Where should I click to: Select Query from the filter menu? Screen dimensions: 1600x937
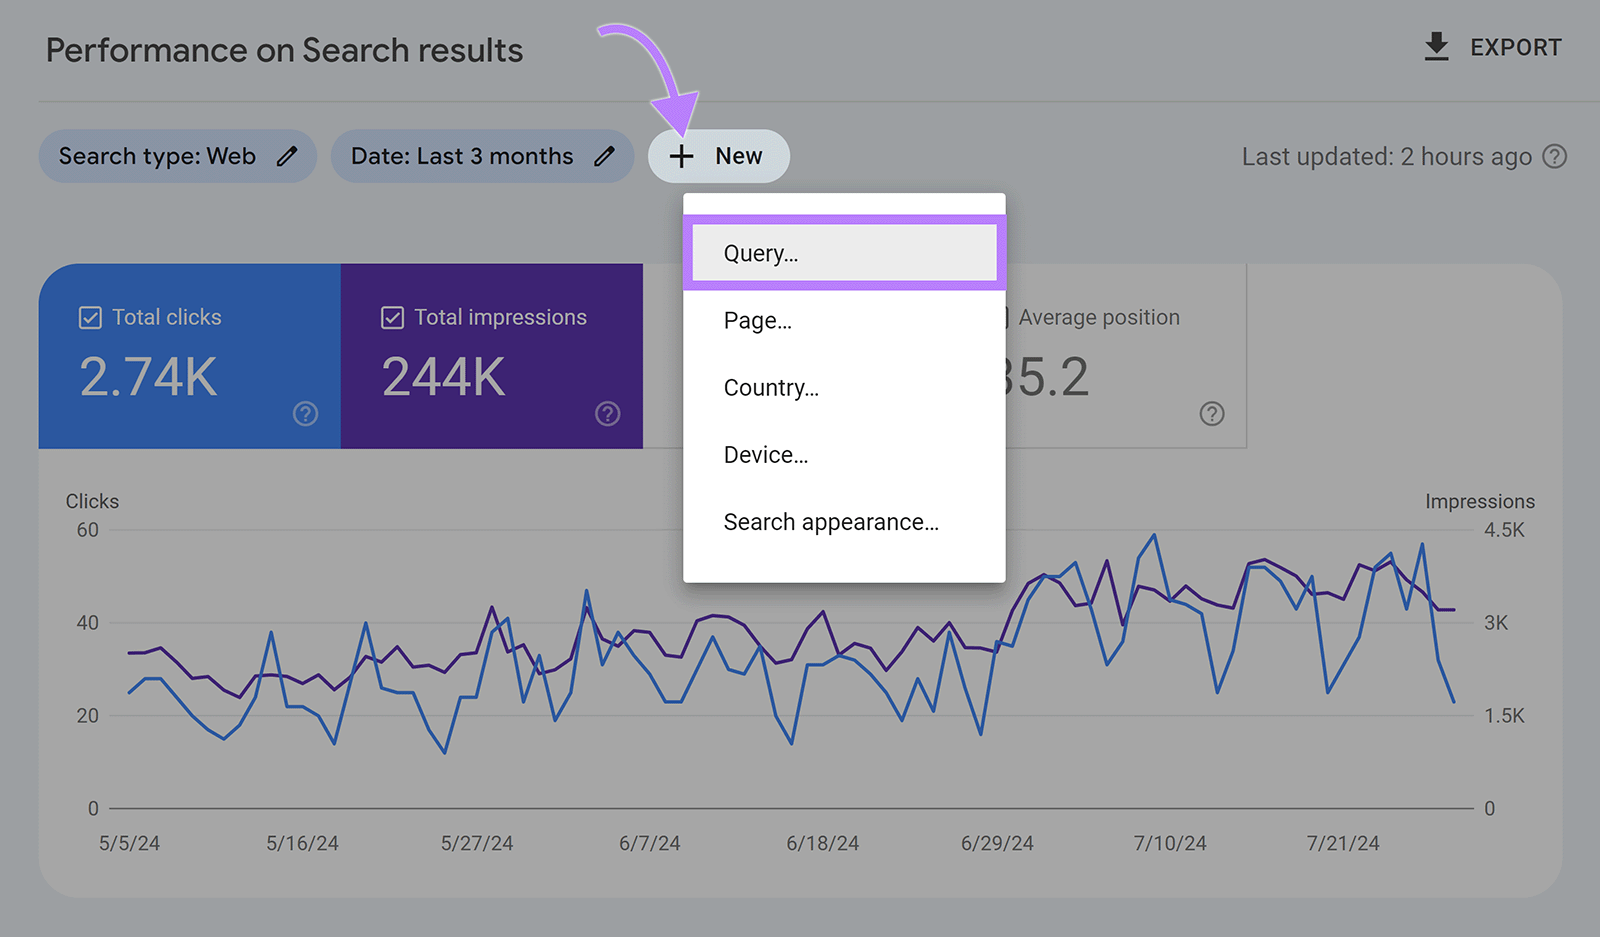(x=843, y=252)
